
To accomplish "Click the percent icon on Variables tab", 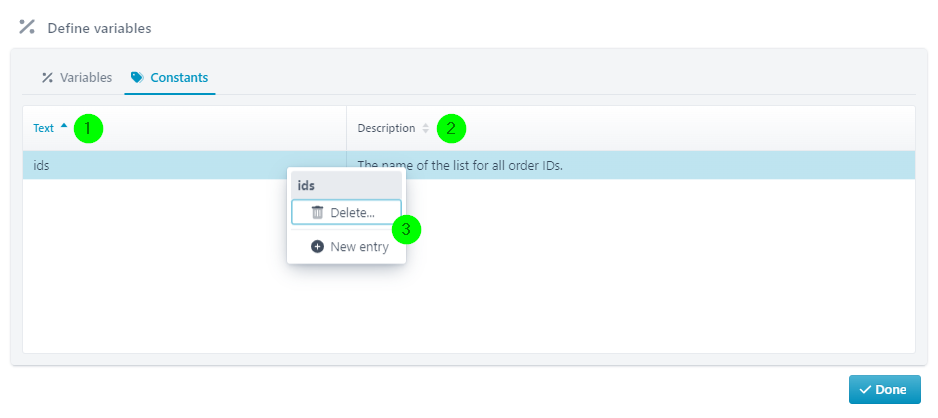I will 47,78.
